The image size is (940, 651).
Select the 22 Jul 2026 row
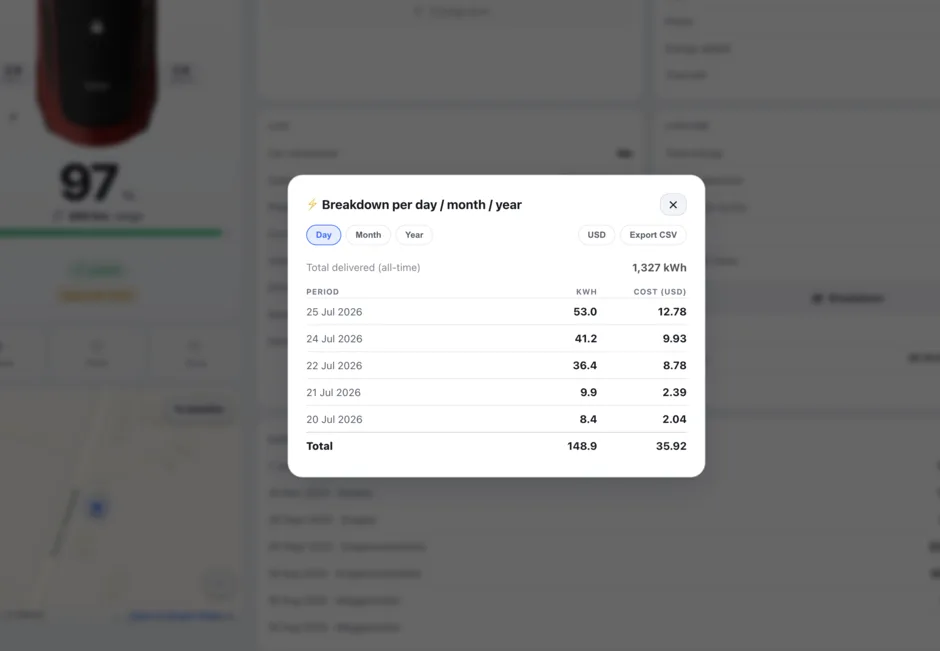(496, 366)
